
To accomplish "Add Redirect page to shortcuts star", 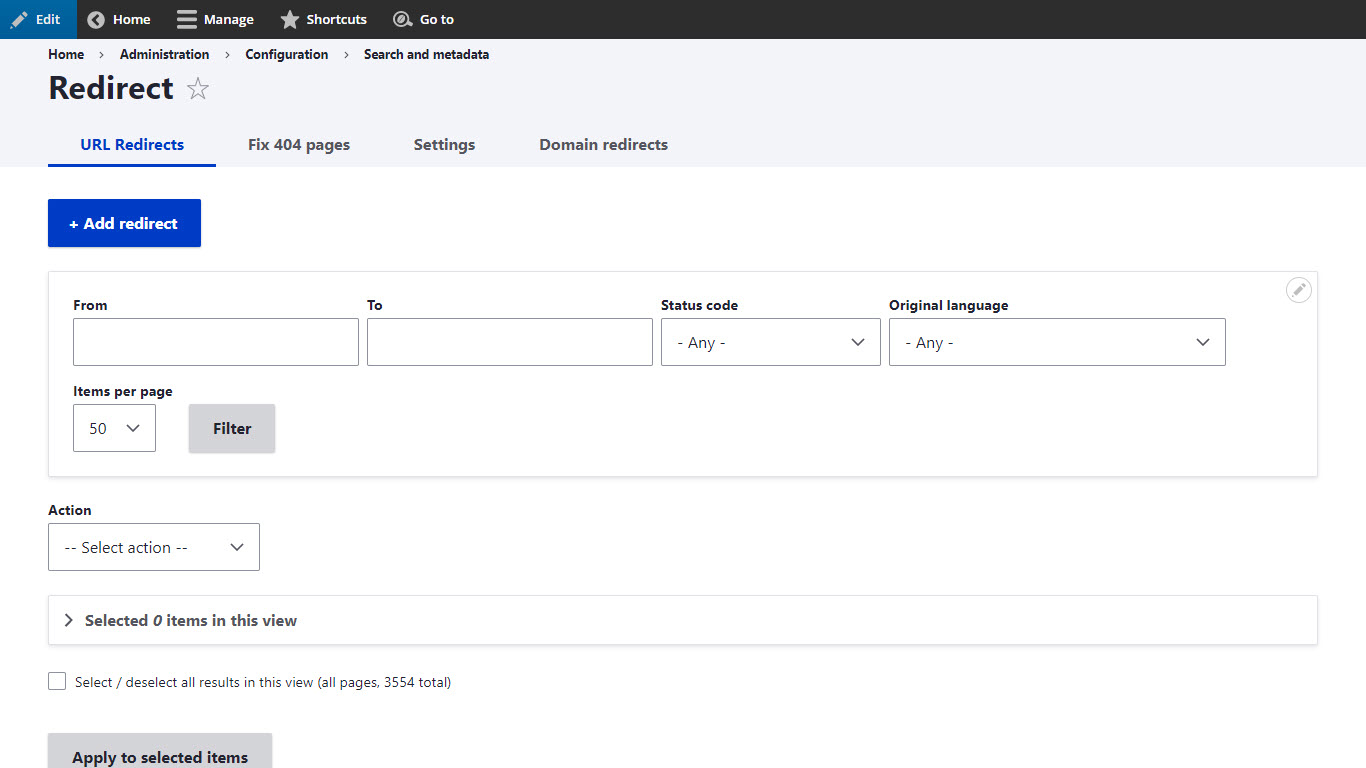I will coord(198,89).
